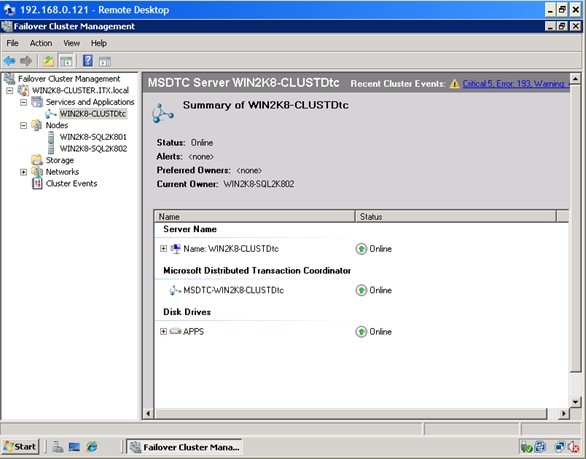This screenshot has height=459, width=586.
Task: Click the volume tray icon with red X
Action: [574, 447]
